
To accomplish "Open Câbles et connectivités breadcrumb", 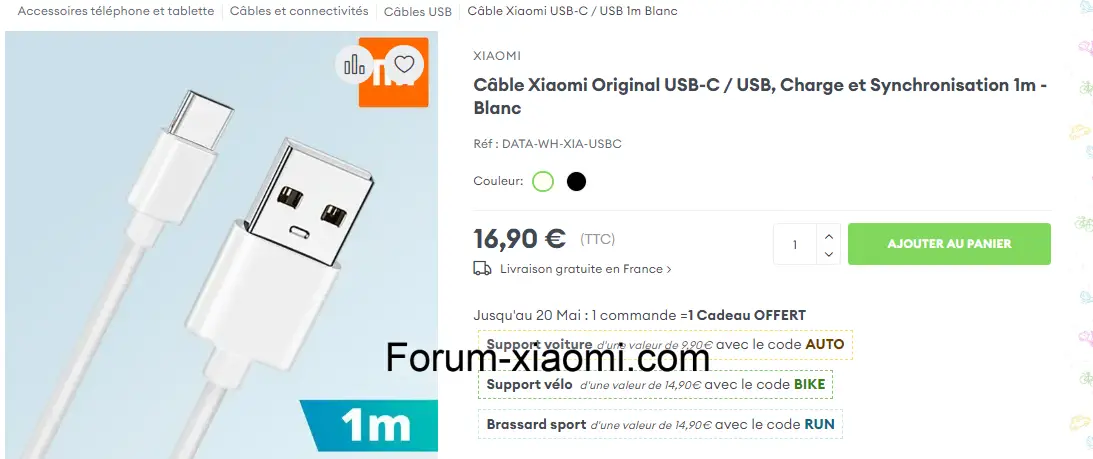I will [299, 11].
